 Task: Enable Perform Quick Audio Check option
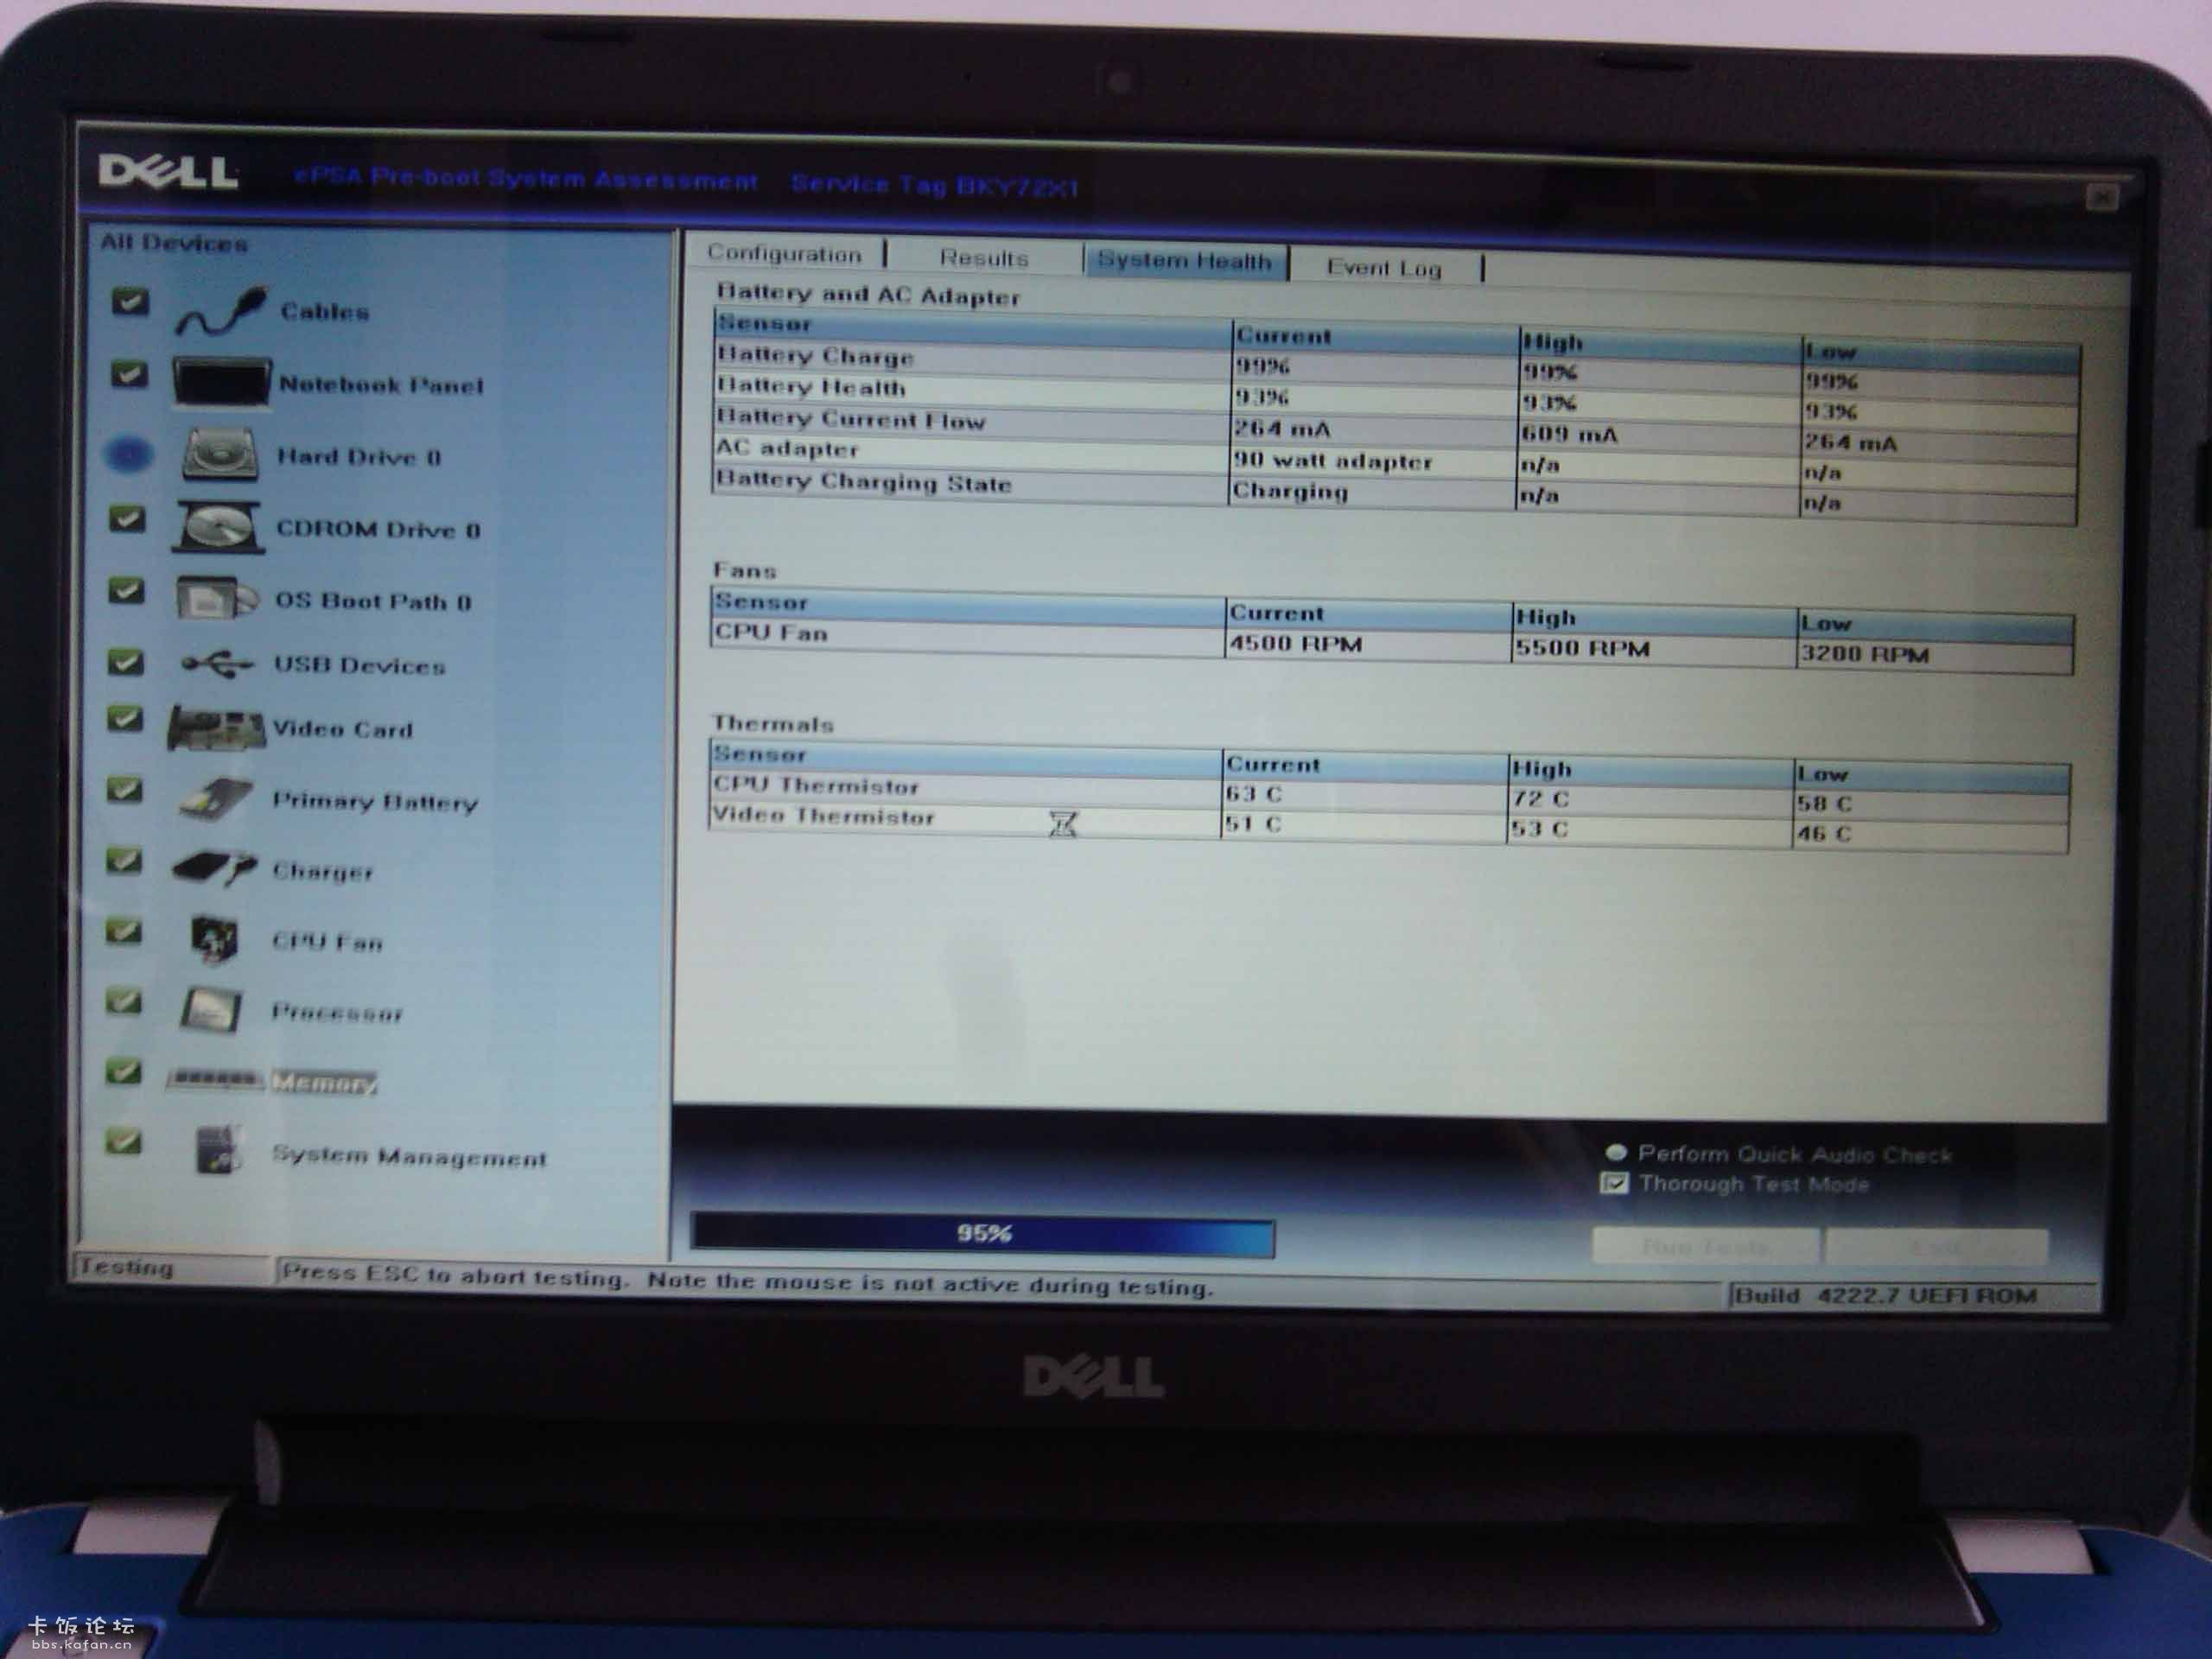pyautogui.click(x=1616, y=1152)
